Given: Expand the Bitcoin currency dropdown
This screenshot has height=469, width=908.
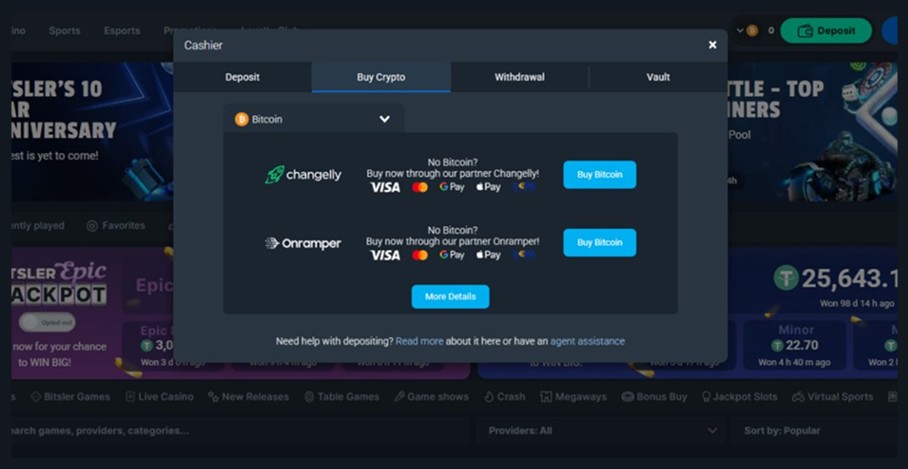Looking at the screenshot, I should point(384,119).
